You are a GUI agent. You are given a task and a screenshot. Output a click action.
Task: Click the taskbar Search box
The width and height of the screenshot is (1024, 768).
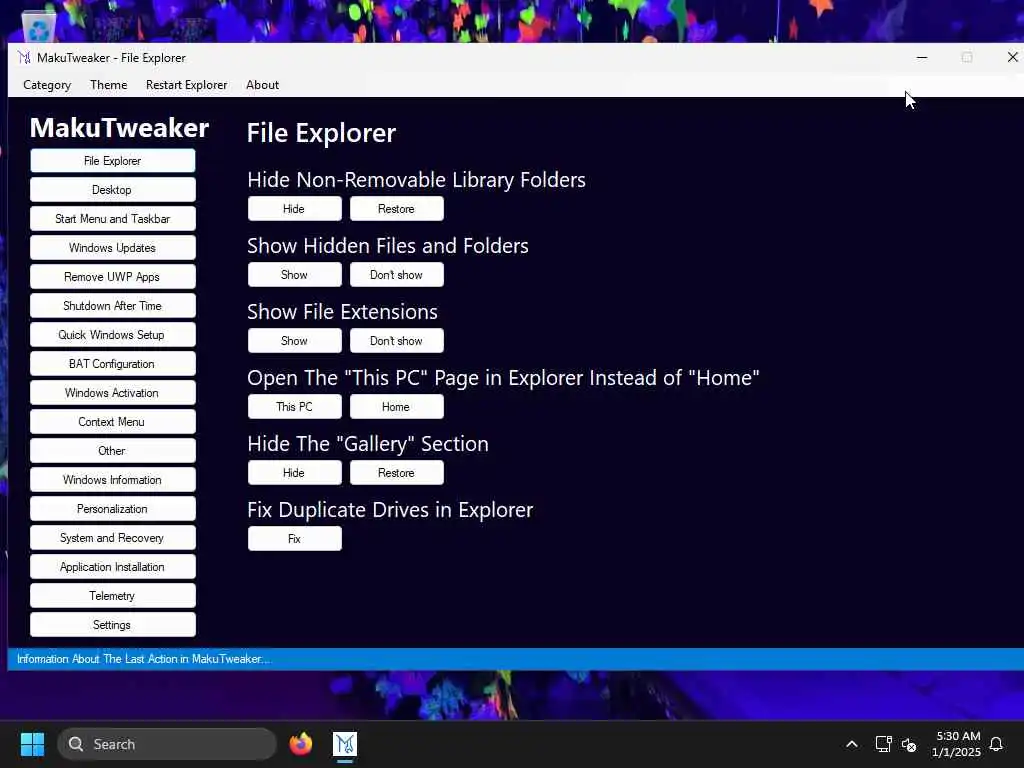(167, 744)
